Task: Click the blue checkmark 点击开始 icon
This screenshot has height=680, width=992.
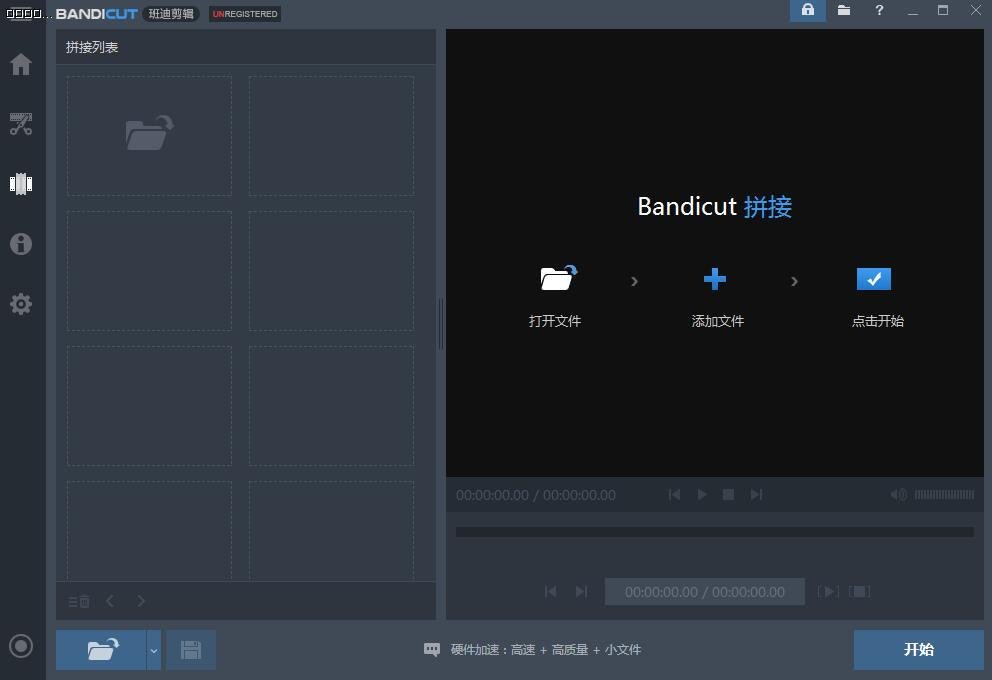Action: click(874, 279)
